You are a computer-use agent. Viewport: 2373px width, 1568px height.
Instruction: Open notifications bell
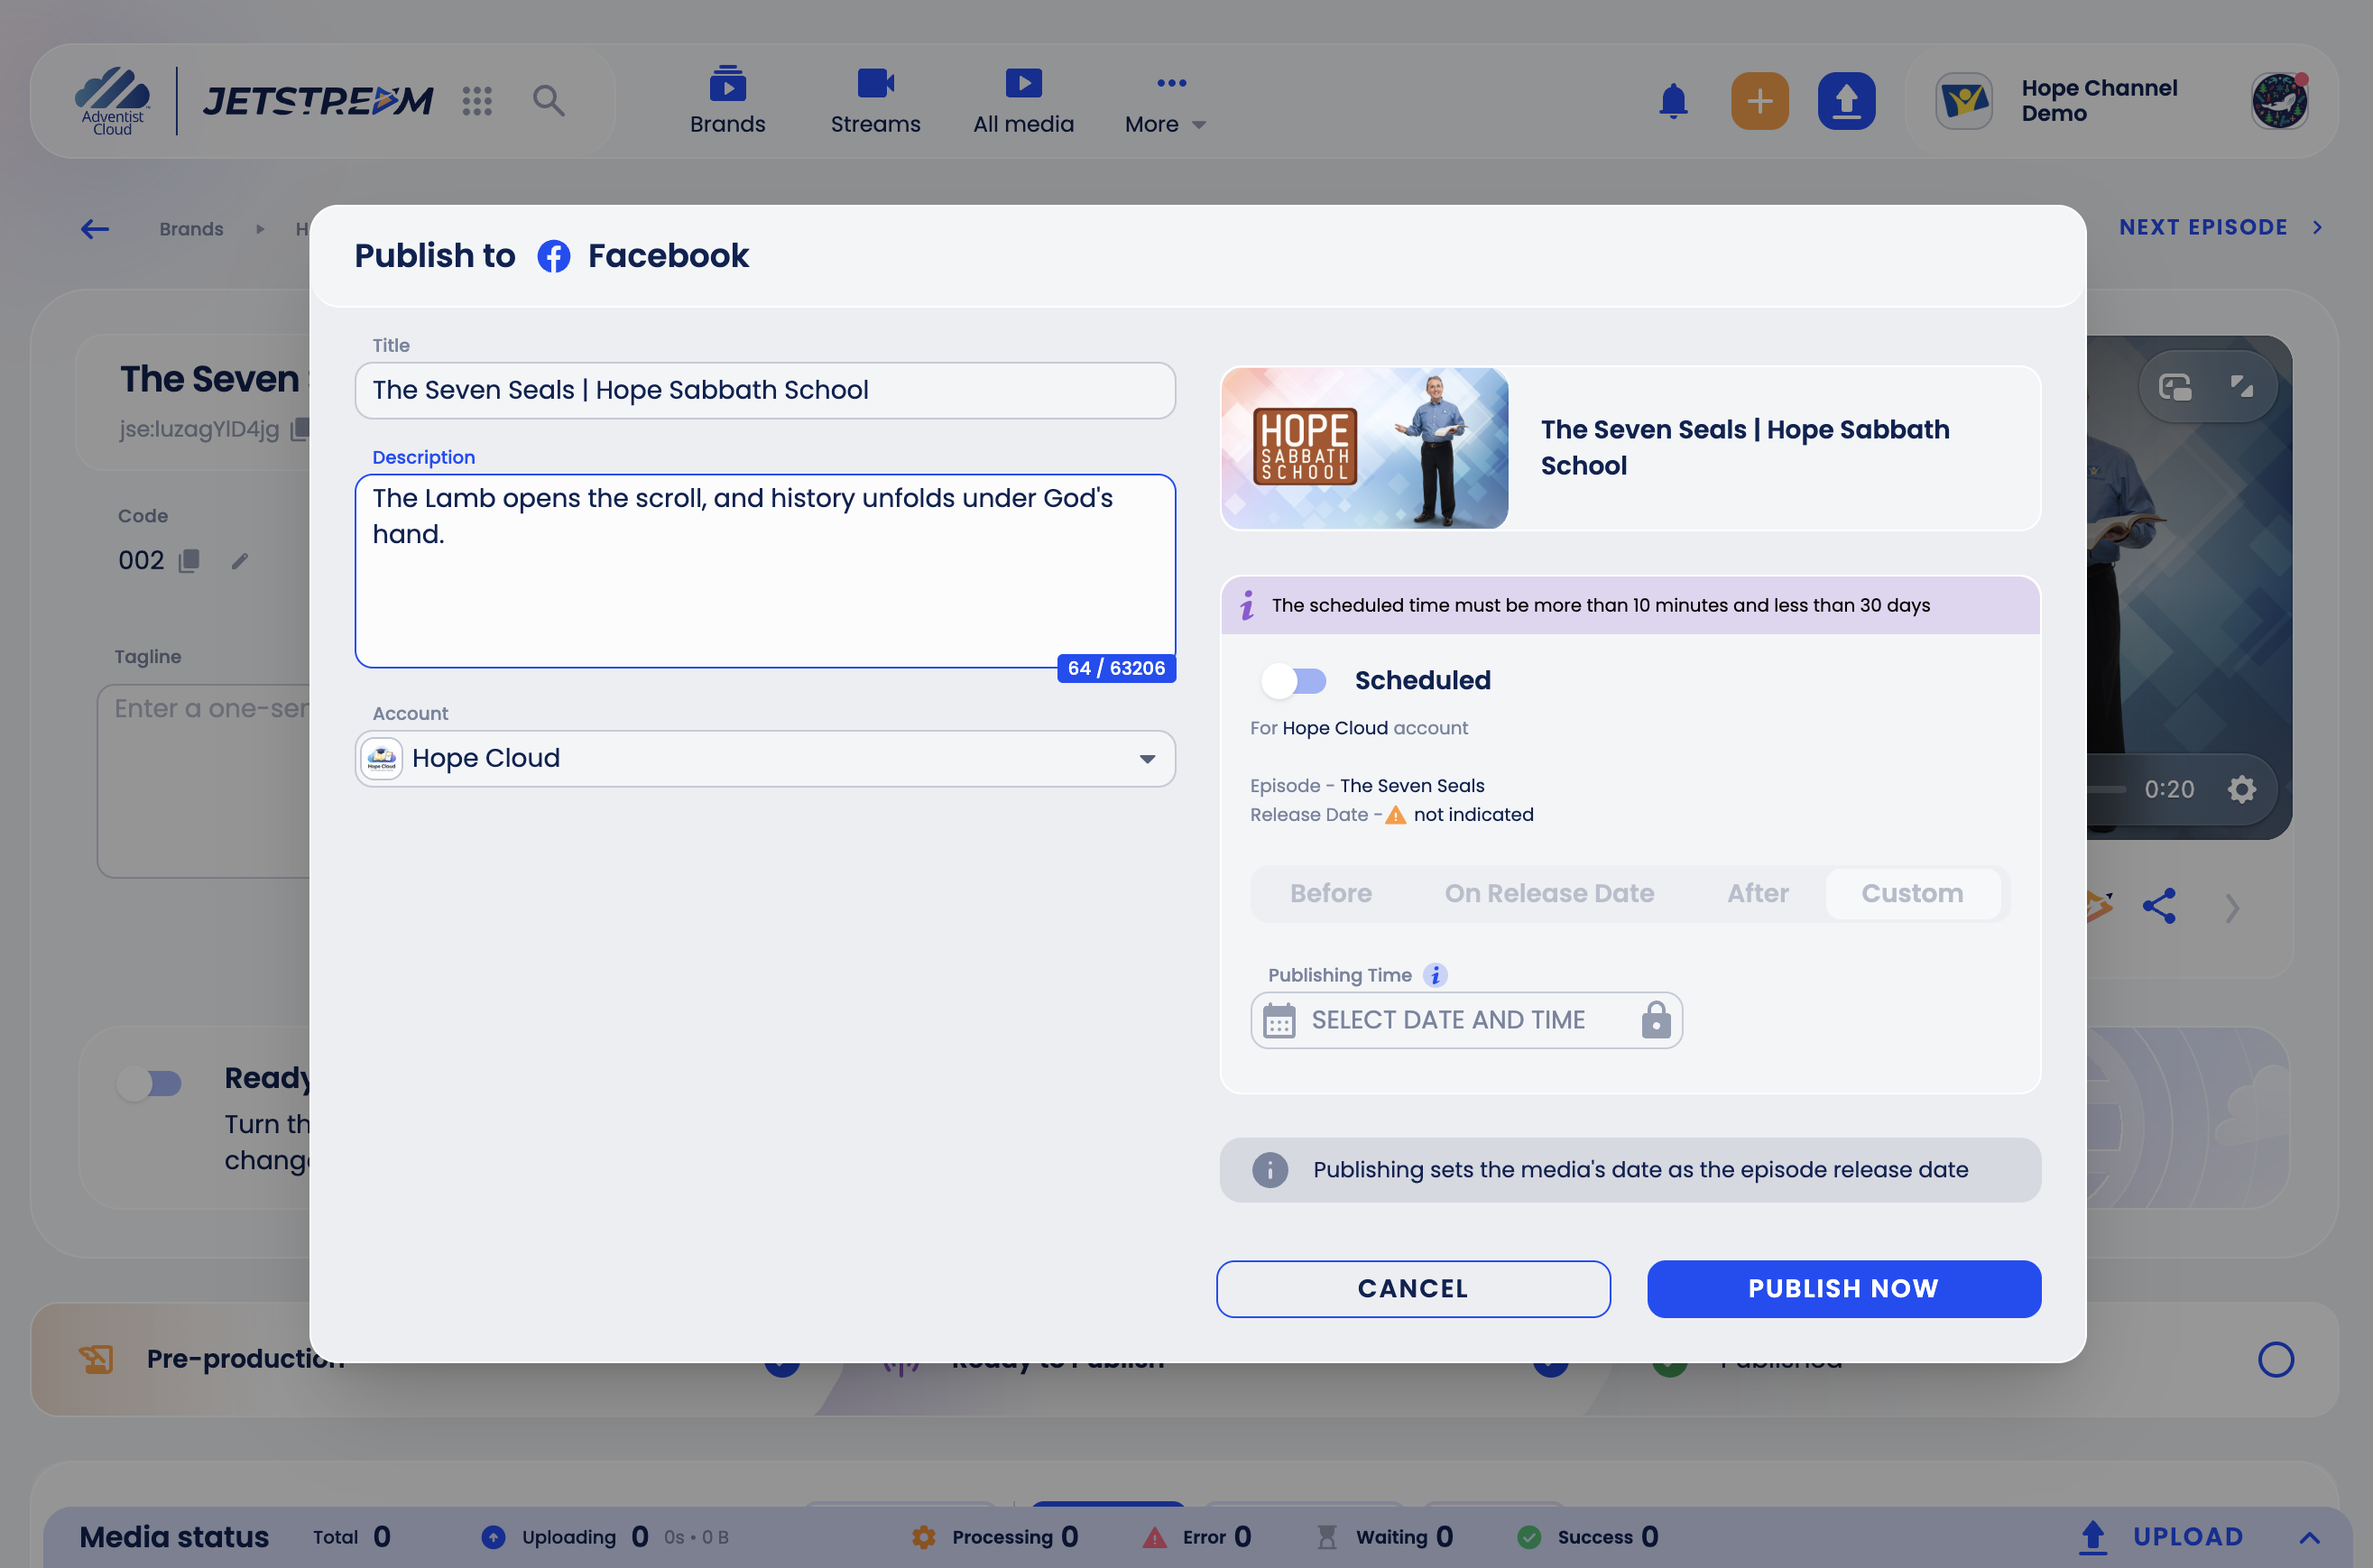point(1673,101)
